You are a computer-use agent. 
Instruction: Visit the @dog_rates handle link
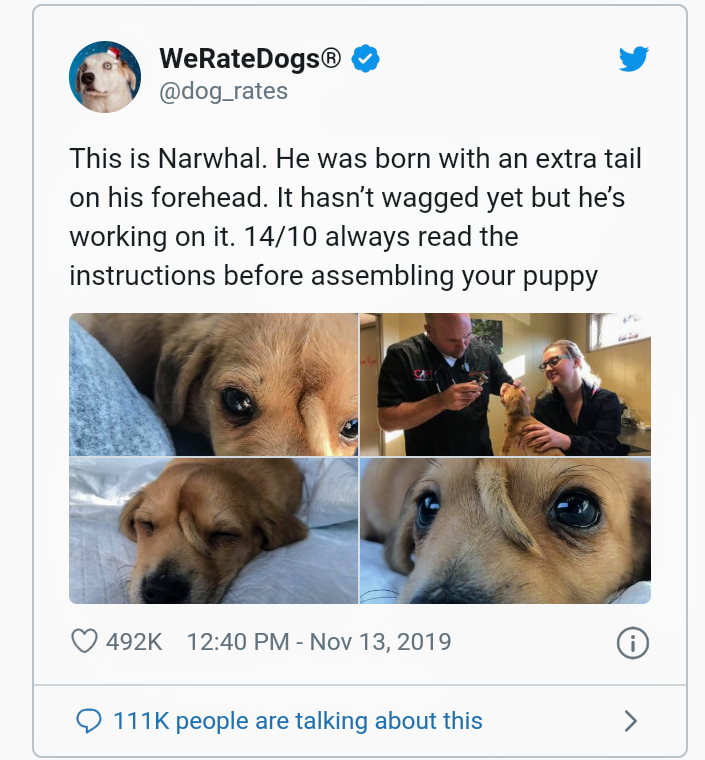(x=223, y=91)
